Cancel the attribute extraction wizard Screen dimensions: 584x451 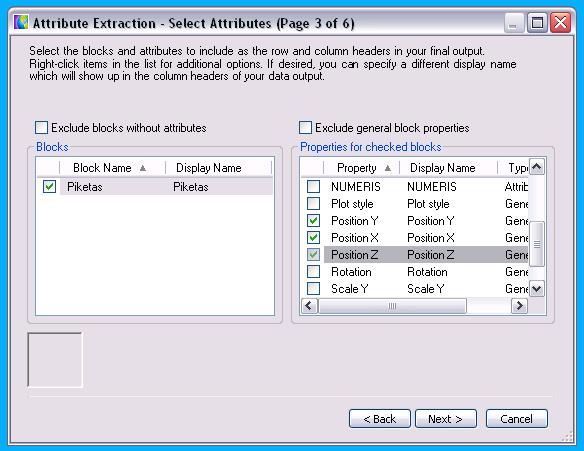tap(517, 419)
